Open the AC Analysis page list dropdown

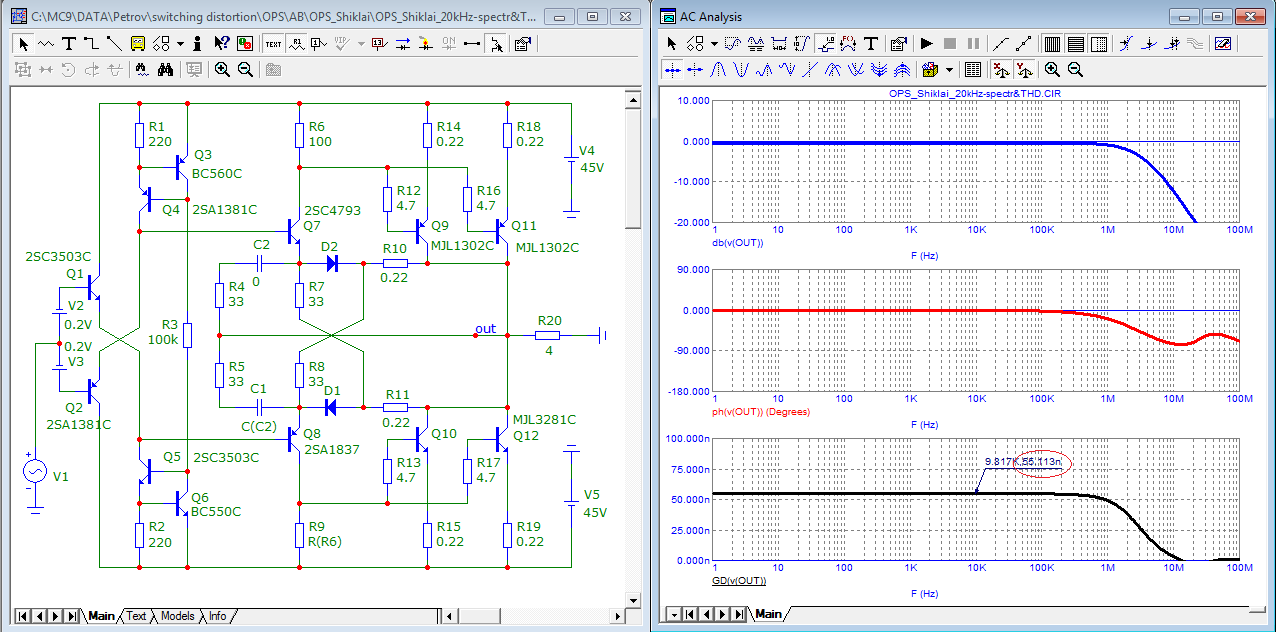coord(674,614)
